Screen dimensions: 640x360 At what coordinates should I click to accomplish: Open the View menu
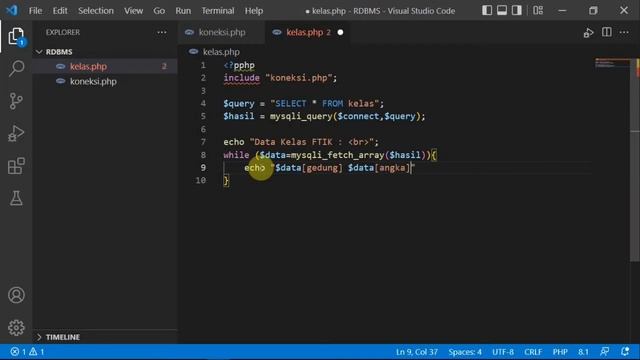pos(133,11)
